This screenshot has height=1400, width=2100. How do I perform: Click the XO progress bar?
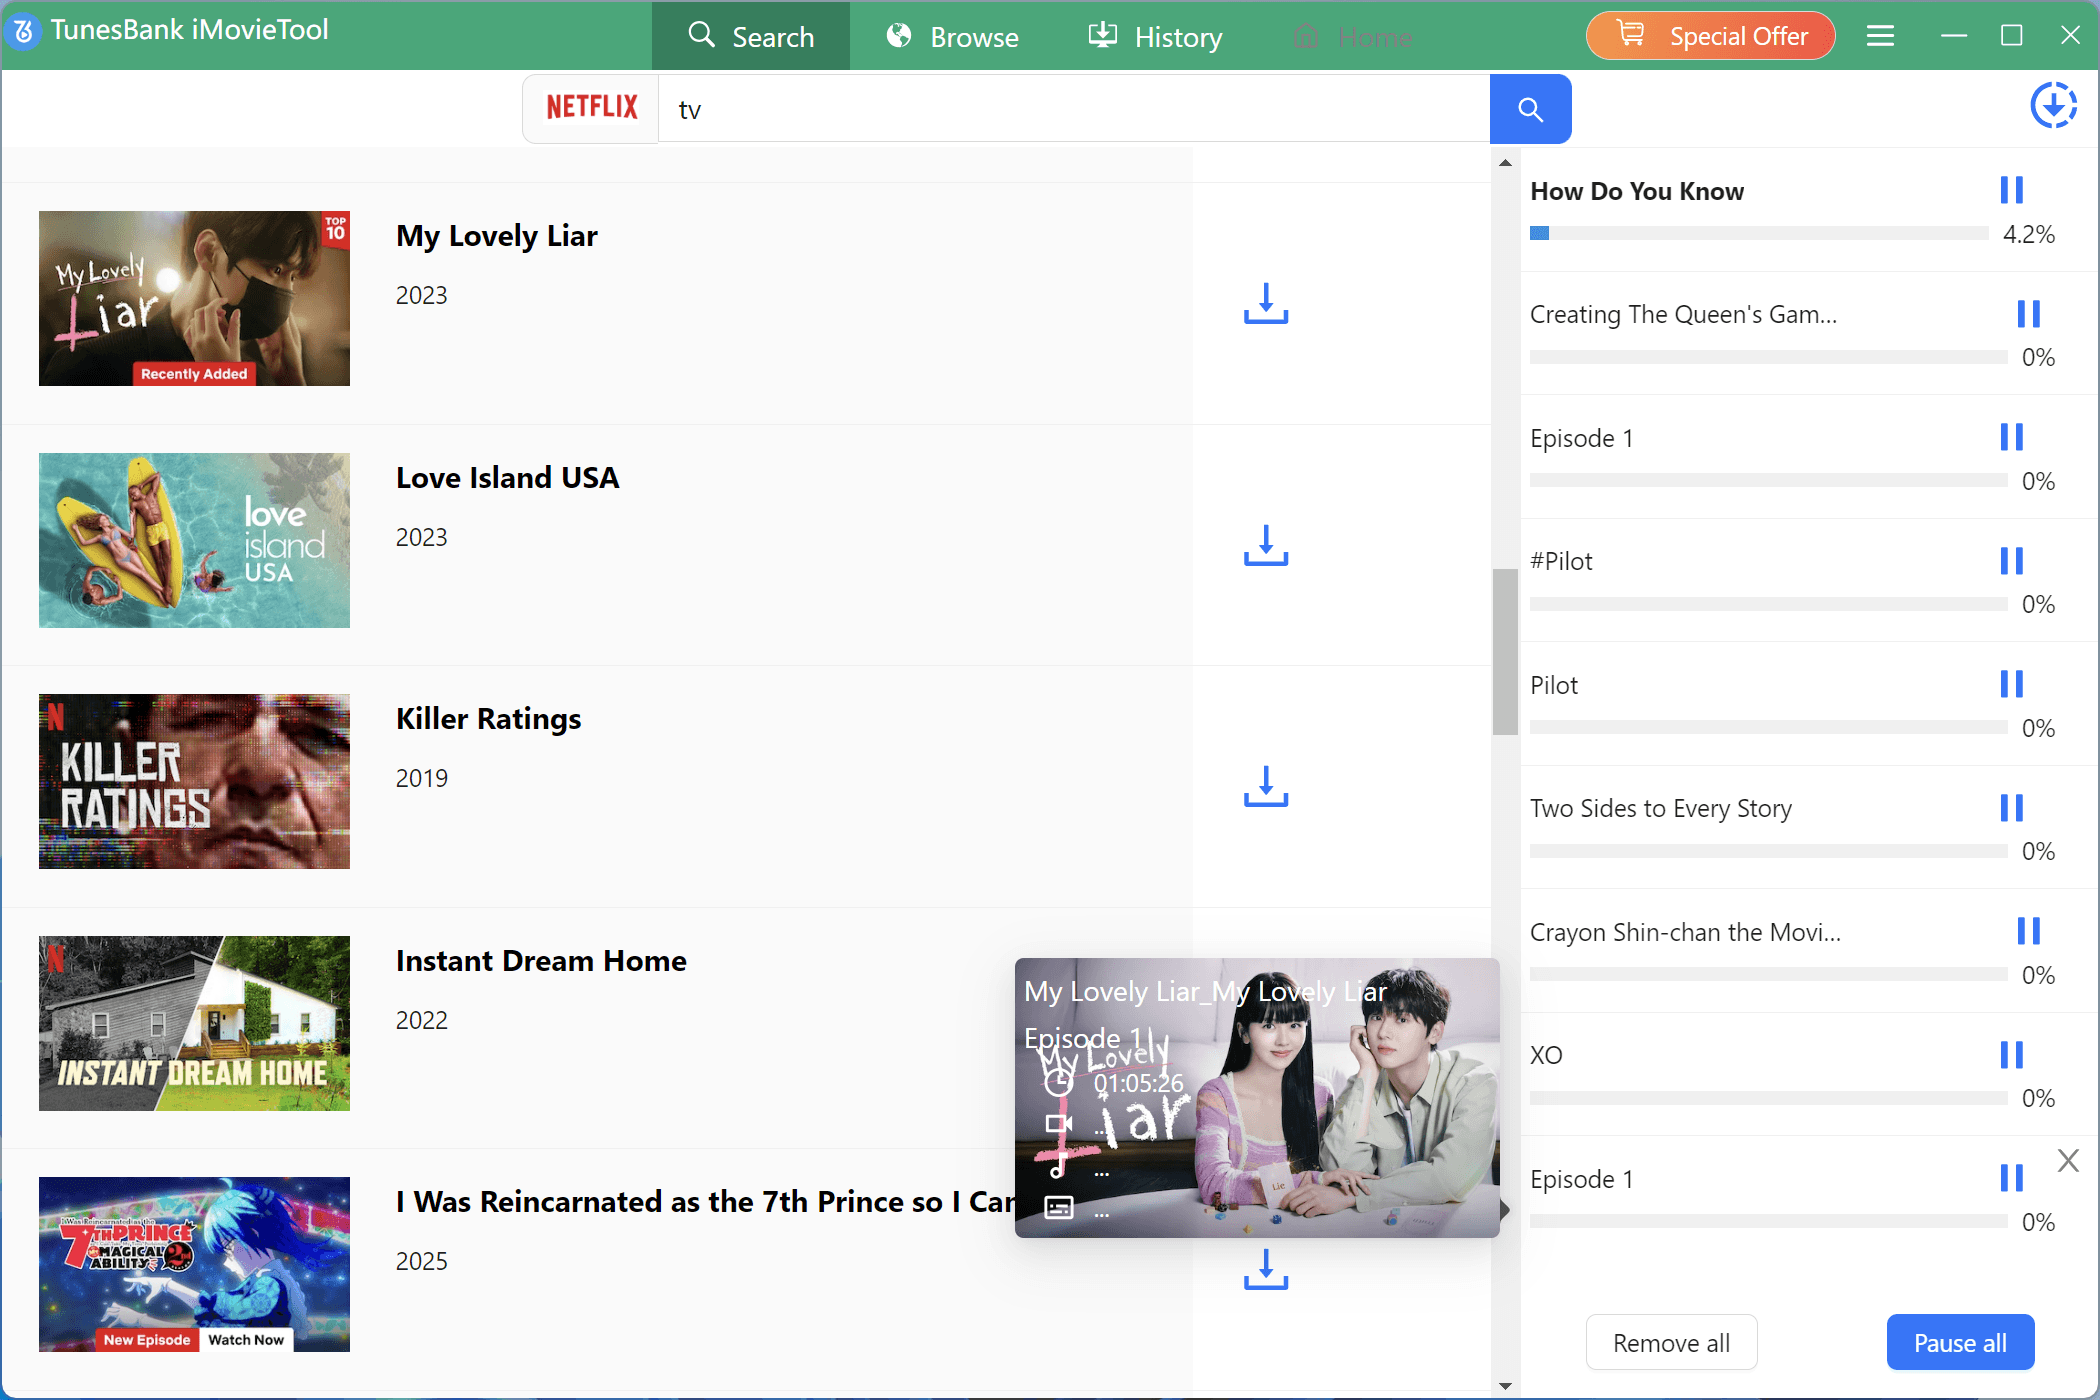[1768, 1098]
